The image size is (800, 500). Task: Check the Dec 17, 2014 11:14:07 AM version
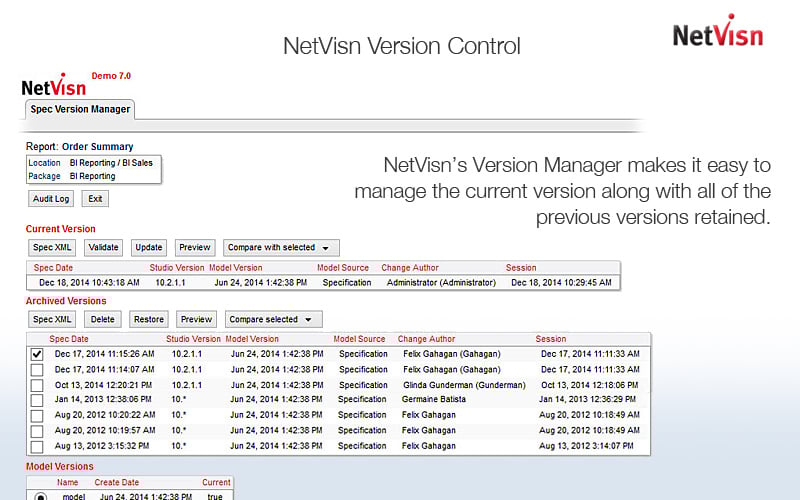37,369
